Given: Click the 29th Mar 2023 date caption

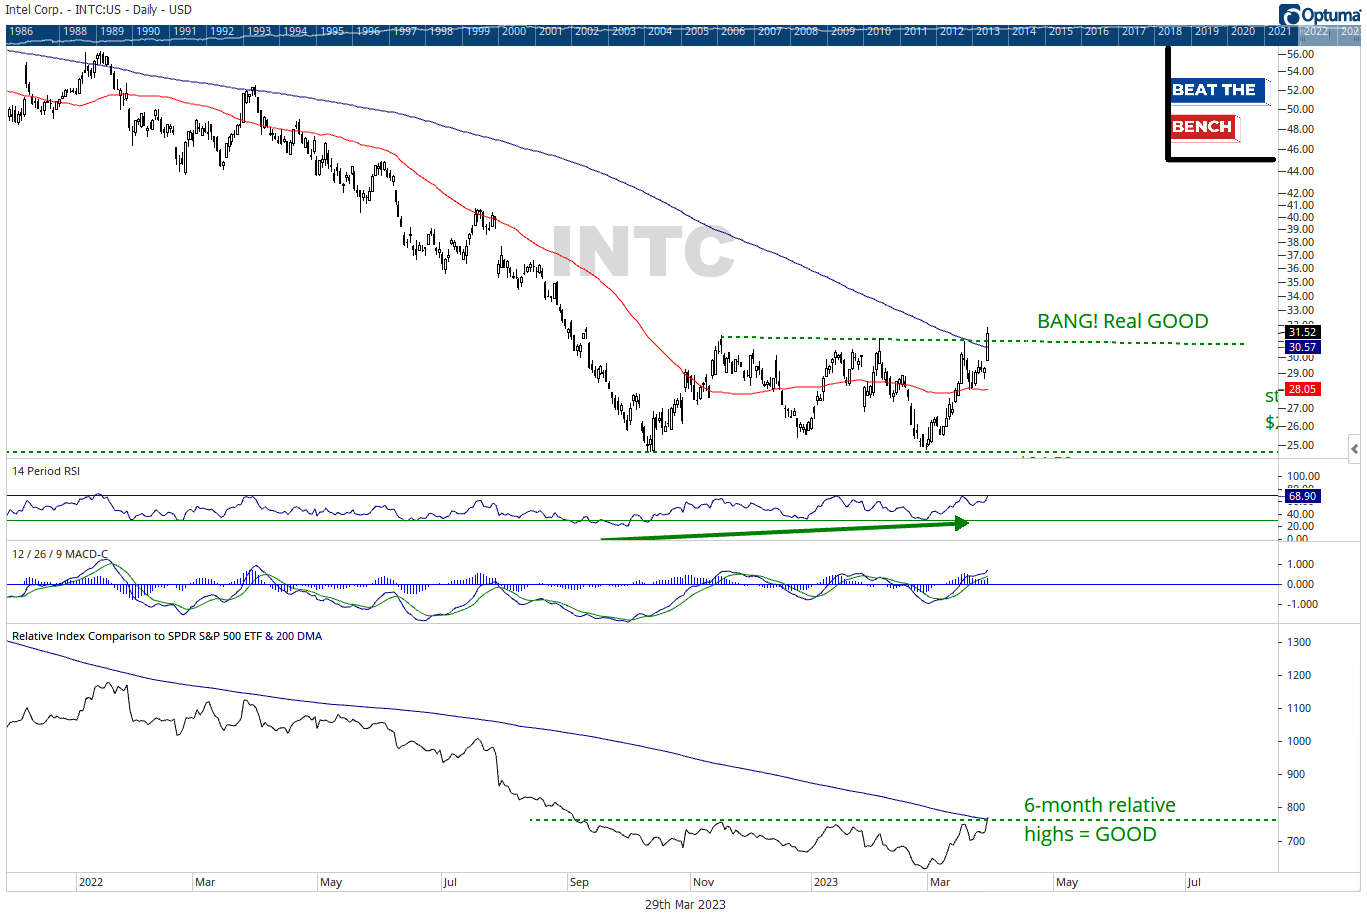Looking at the screenshot, I should pyautogui.click(x=685, y=904).
